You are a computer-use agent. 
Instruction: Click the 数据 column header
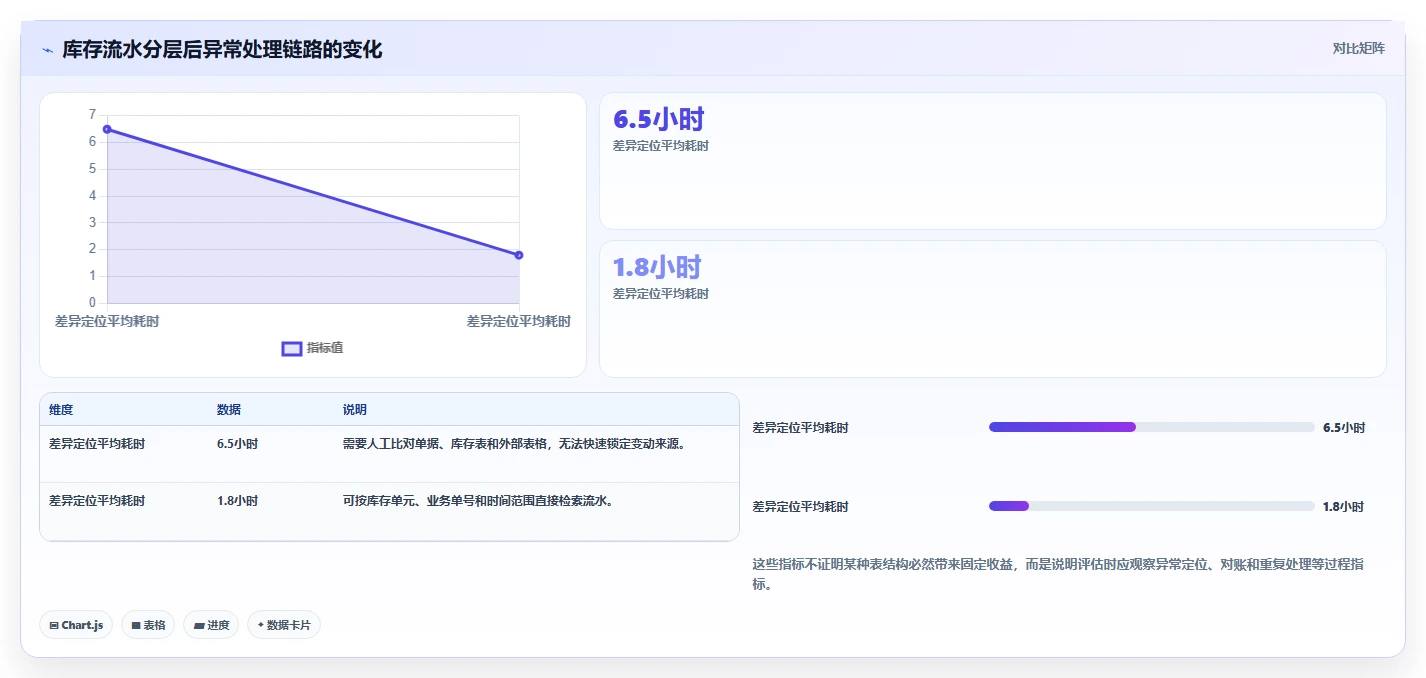(x=229, y=410)
